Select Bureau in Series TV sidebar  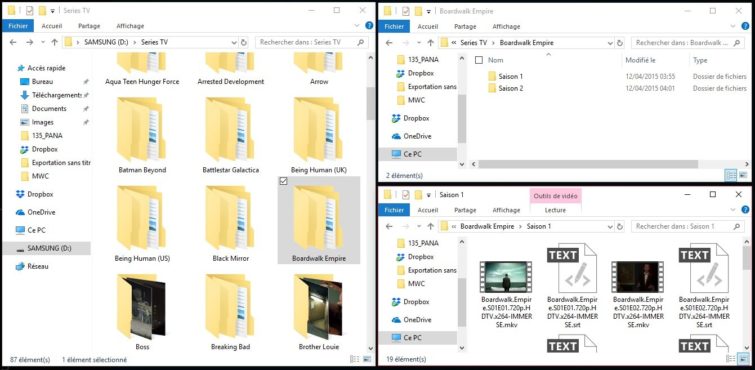[42, 81]
